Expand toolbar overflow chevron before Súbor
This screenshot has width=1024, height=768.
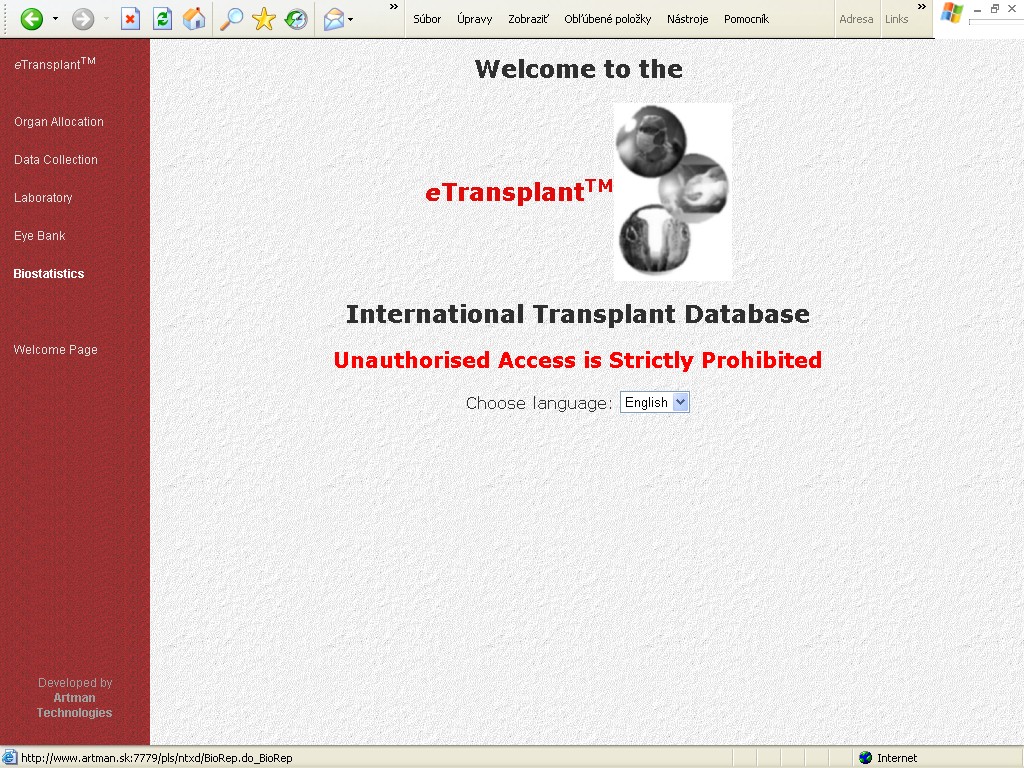[x=394, y=7]
